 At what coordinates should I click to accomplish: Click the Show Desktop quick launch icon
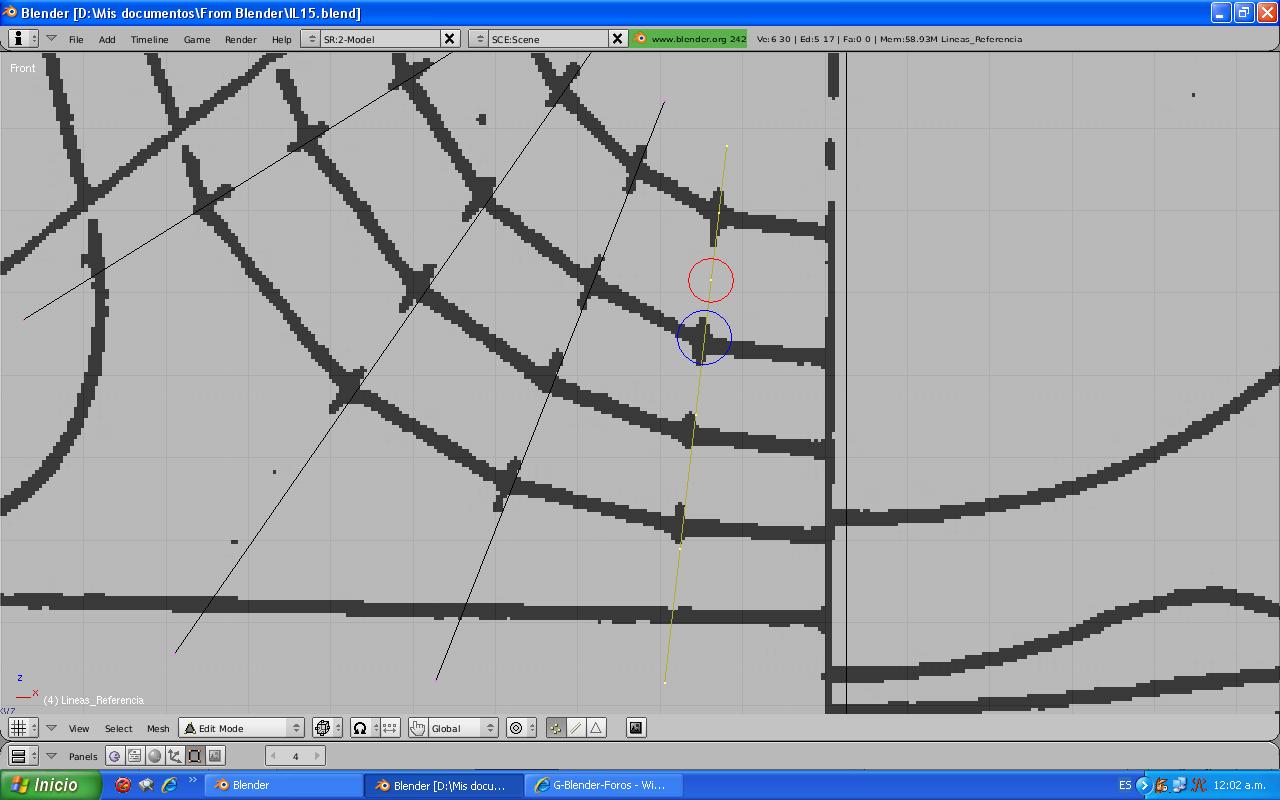click(146, 785)
